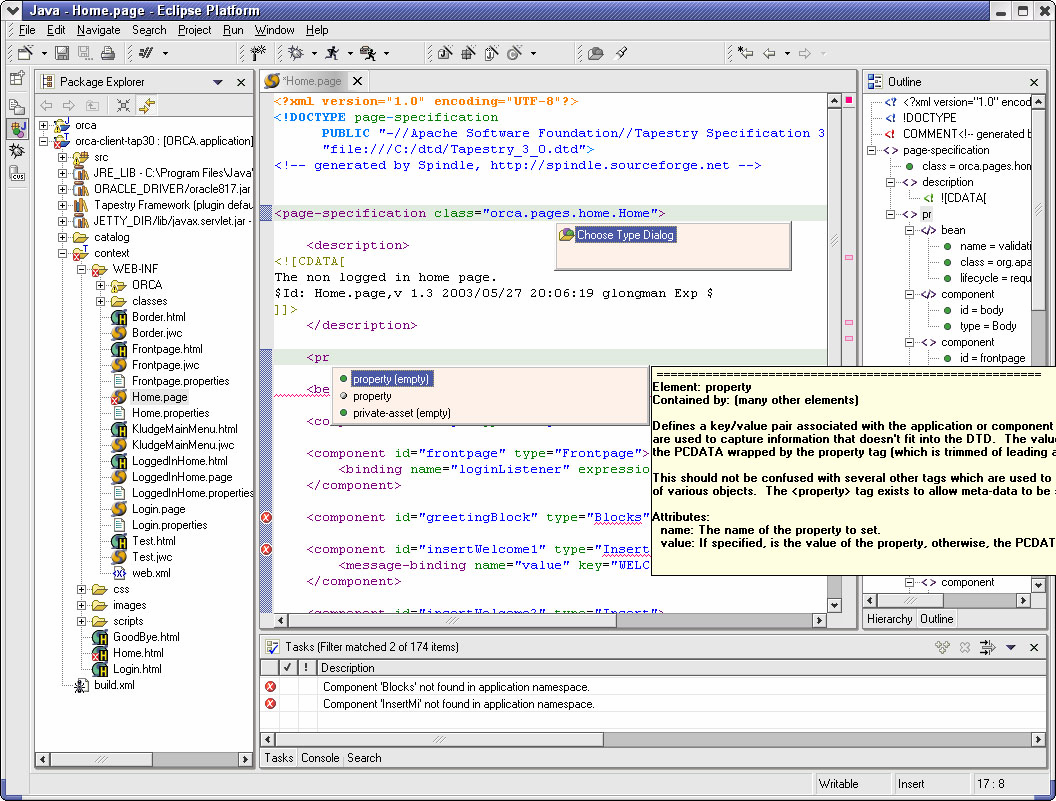Switch to bottom Search tab

point(364,758)
